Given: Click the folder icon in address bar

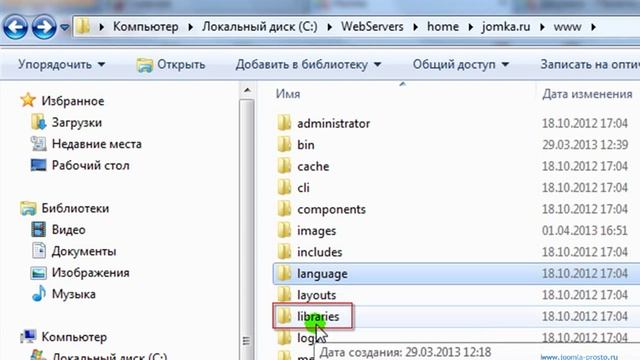Looking at the screenshot, I should 83,27.
